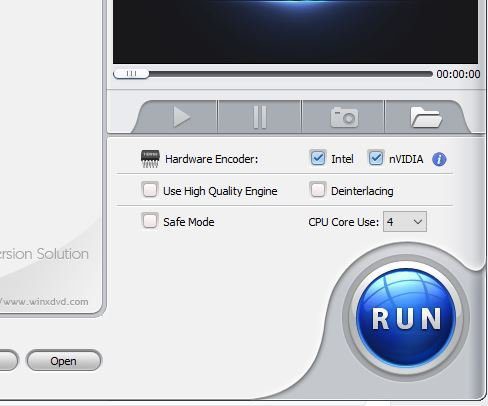Viewport: 488px width, 406px height.
Task: Start preview with the play button
Action: point(182,117)
